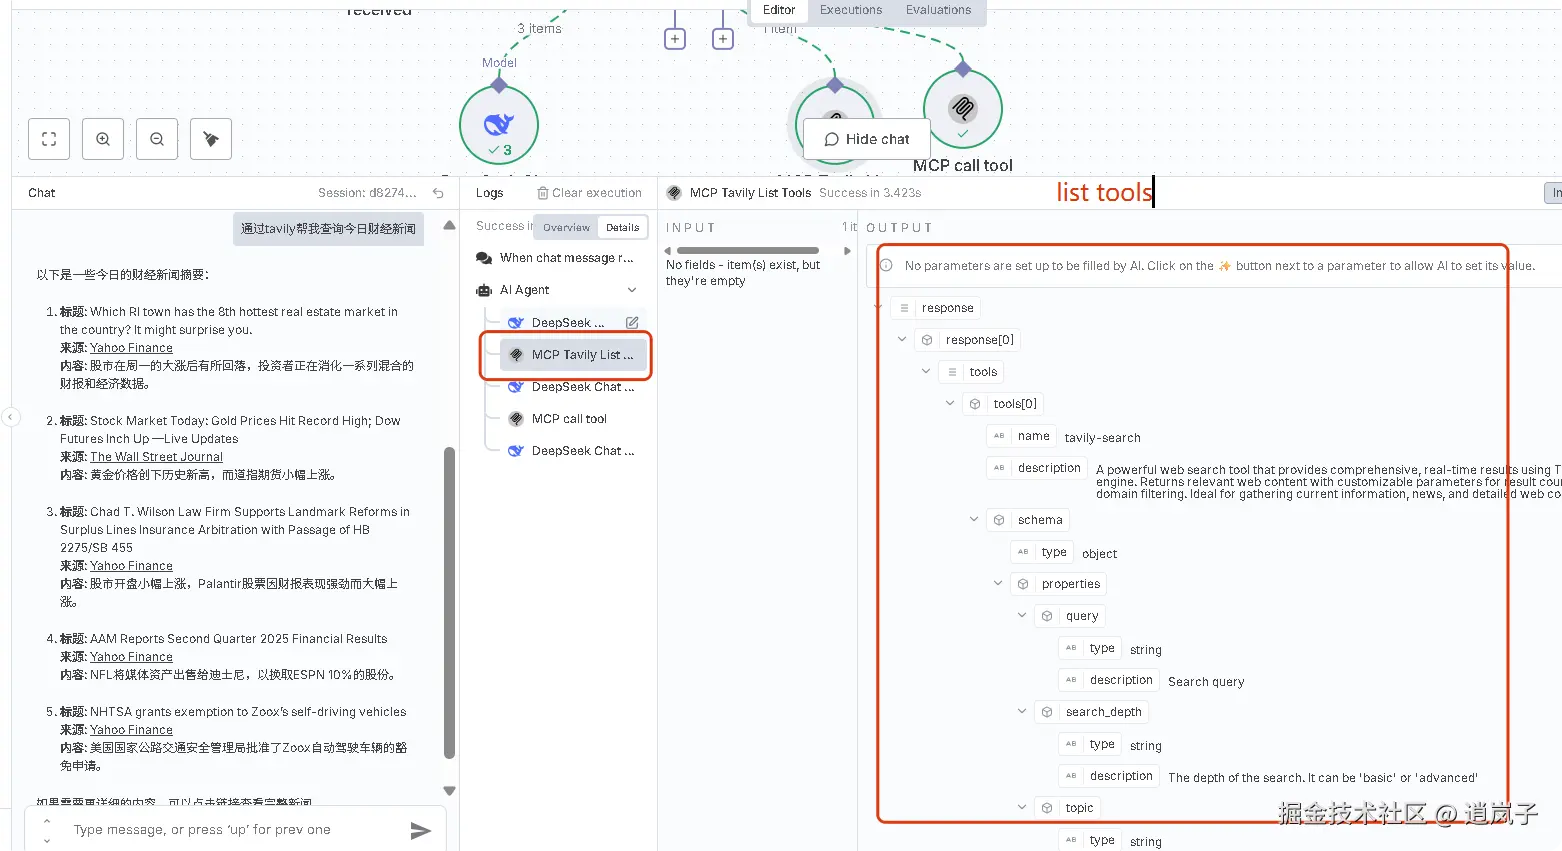Hide chat panel button
This screenshot has width=1562, height=851.
867,139
